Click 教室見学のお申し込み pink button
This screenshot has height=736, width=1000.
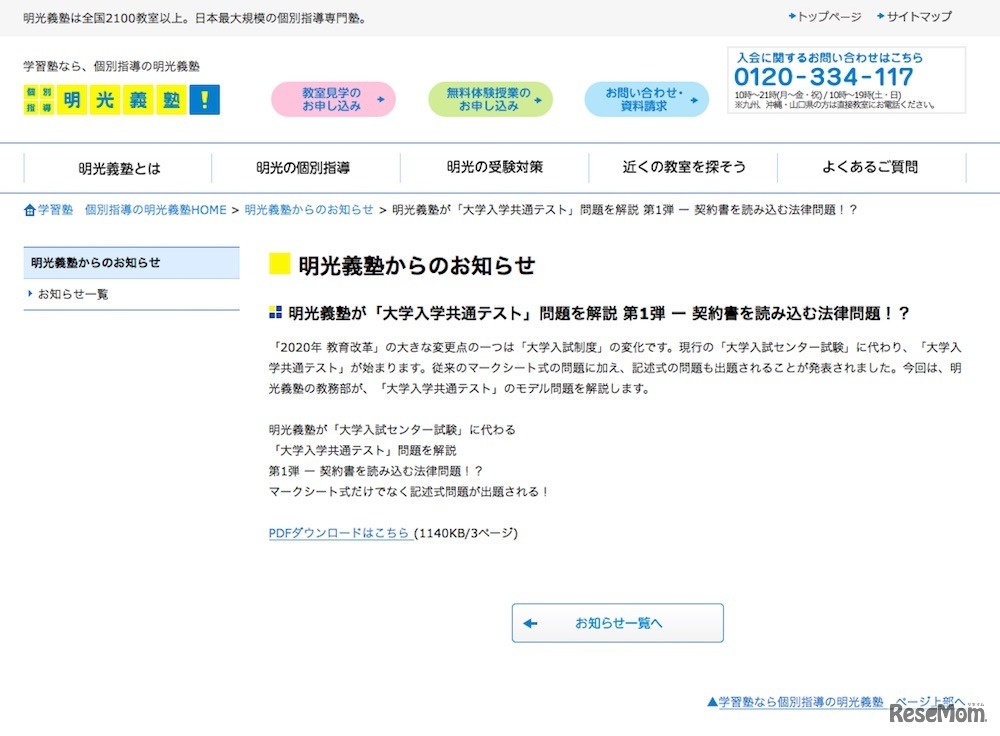(334, 99)
